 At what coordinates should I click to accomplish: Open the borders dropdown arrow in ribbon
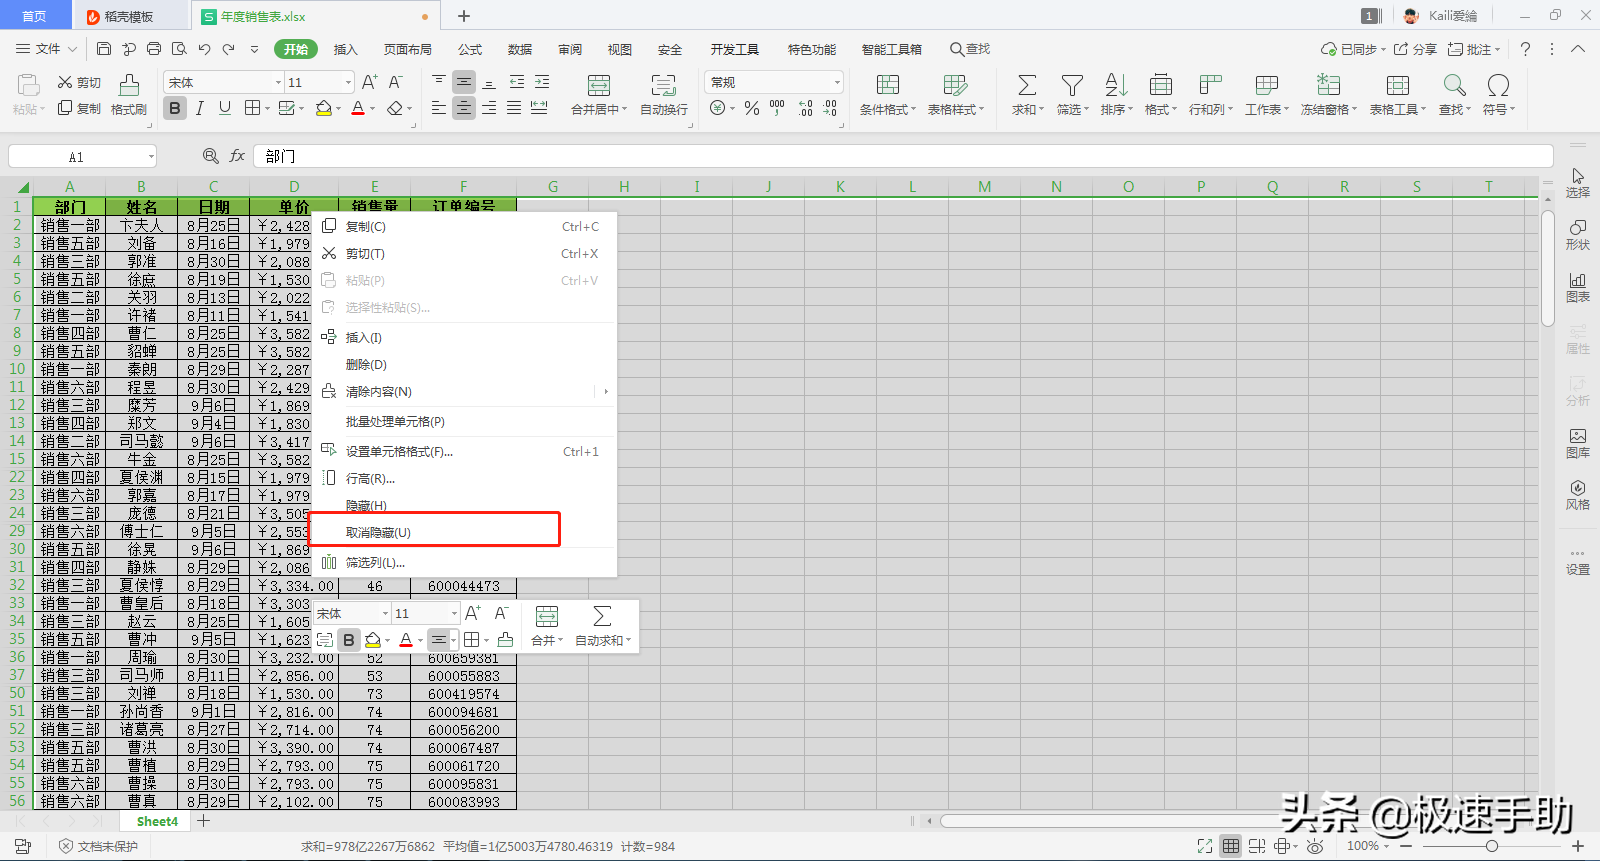(268, 108)
